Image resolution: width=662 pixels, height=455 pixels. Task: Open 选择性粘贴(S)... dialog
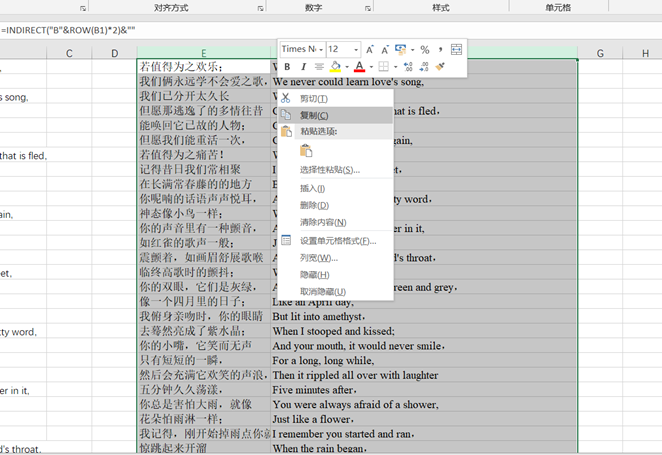[330, 170]
